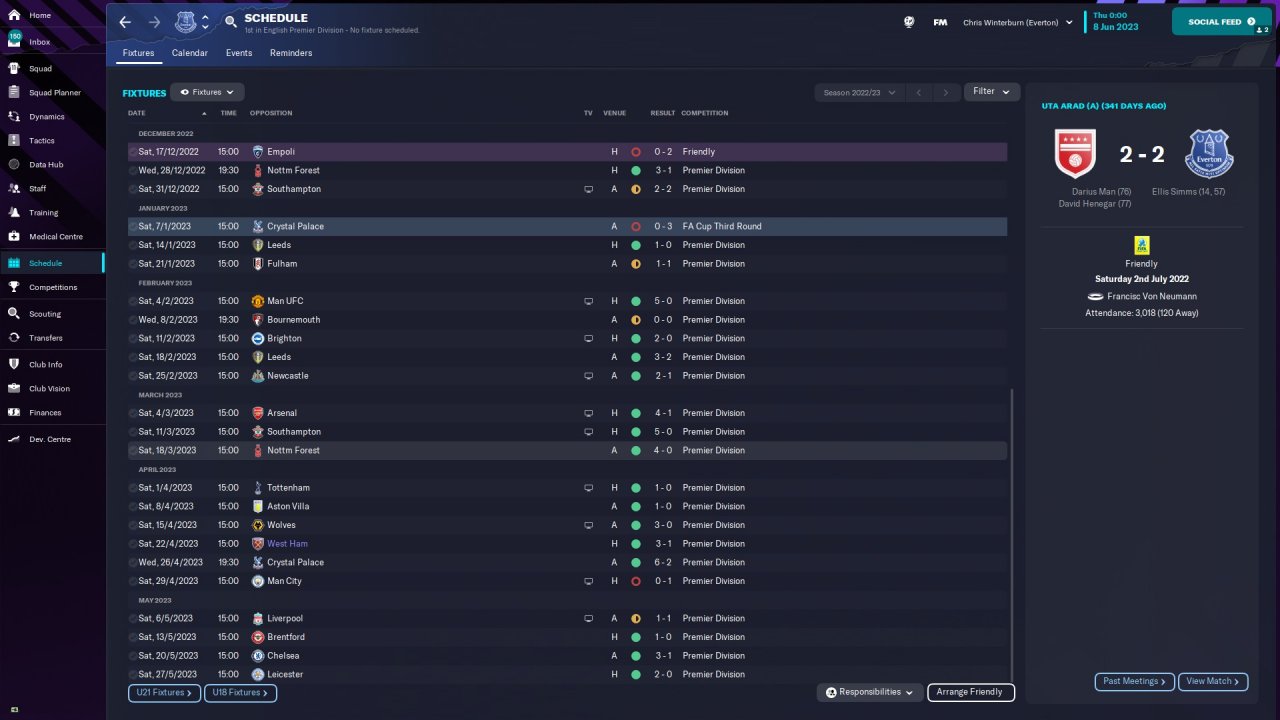
Task: Expand the Fixtures view dropdown
Action: coord(207,92)
